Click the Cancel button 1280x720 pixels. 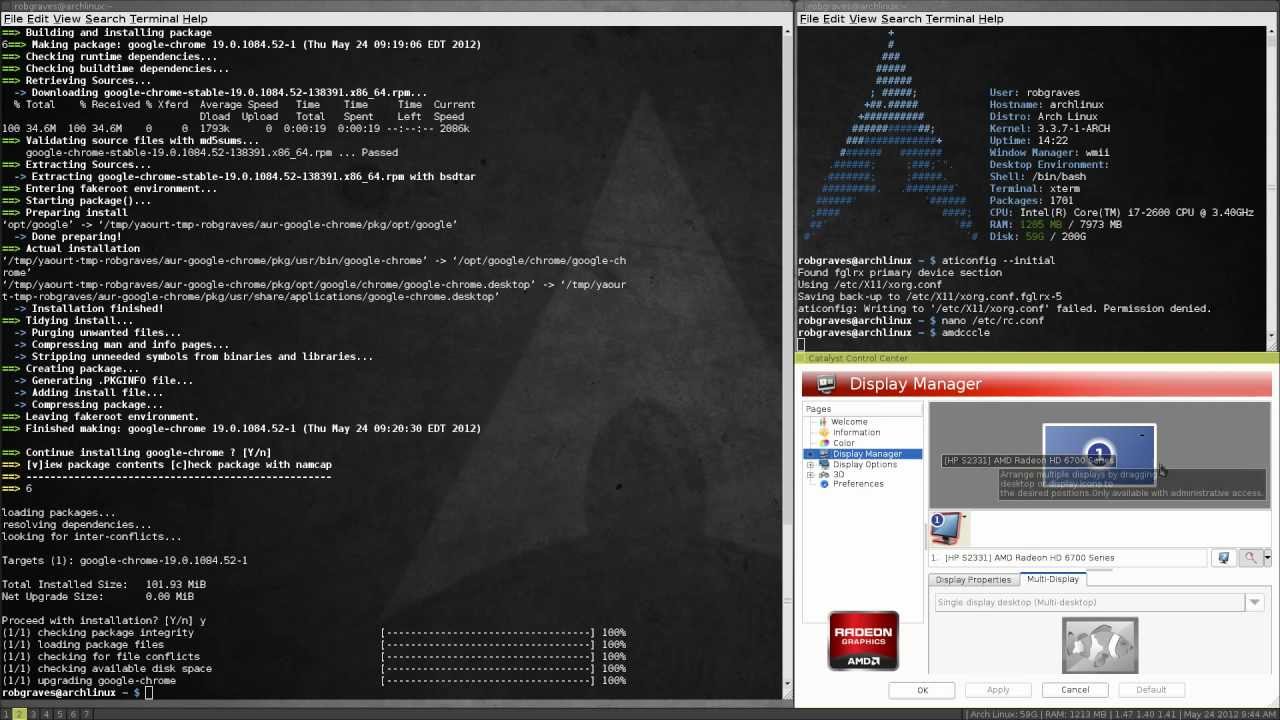pos(1075,690)
